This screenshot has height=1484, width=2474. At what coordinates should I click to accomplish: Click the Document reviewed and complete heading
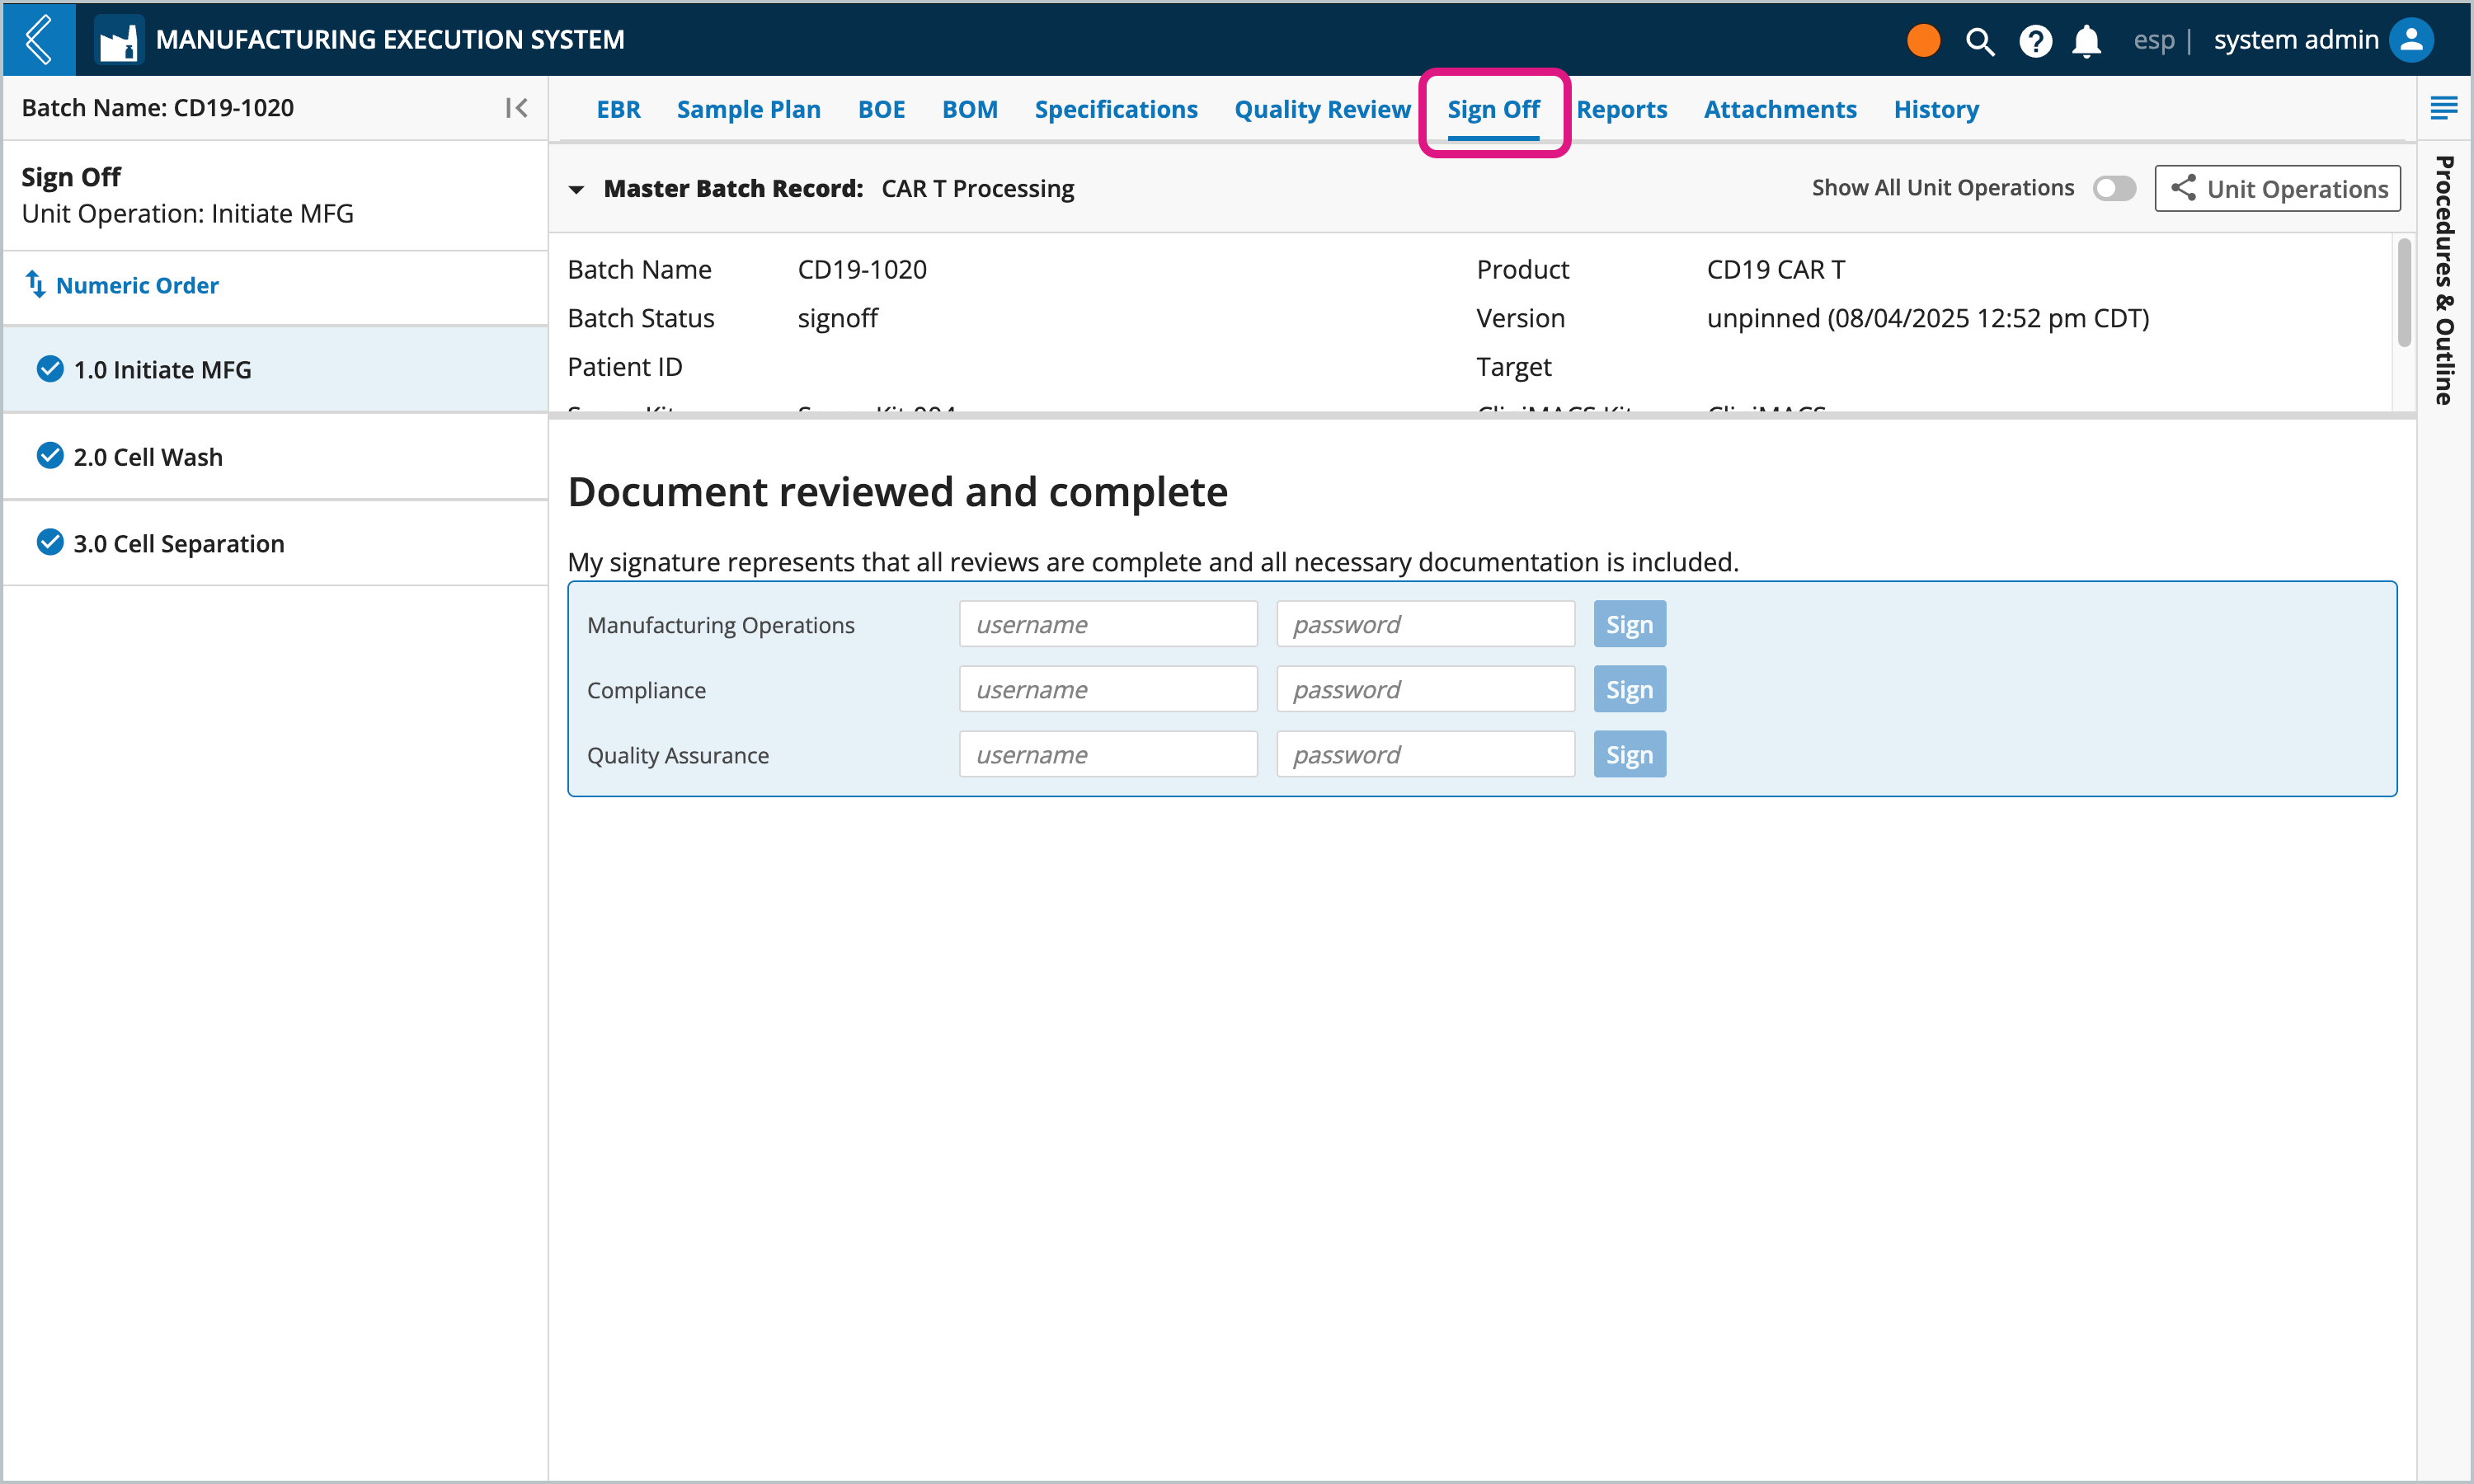[x=897, y=492]
